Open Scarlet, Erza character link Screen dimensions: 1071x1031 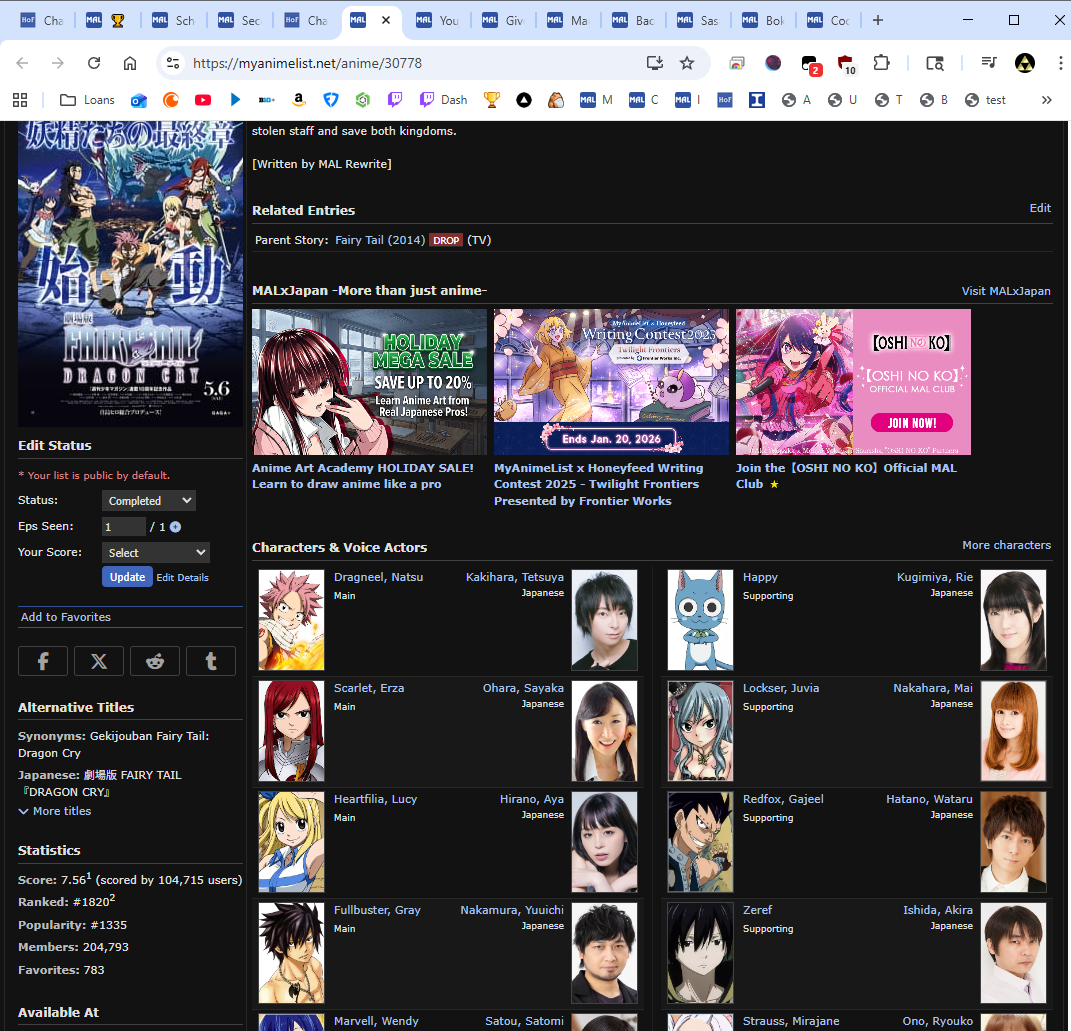(x=369, y=688)
